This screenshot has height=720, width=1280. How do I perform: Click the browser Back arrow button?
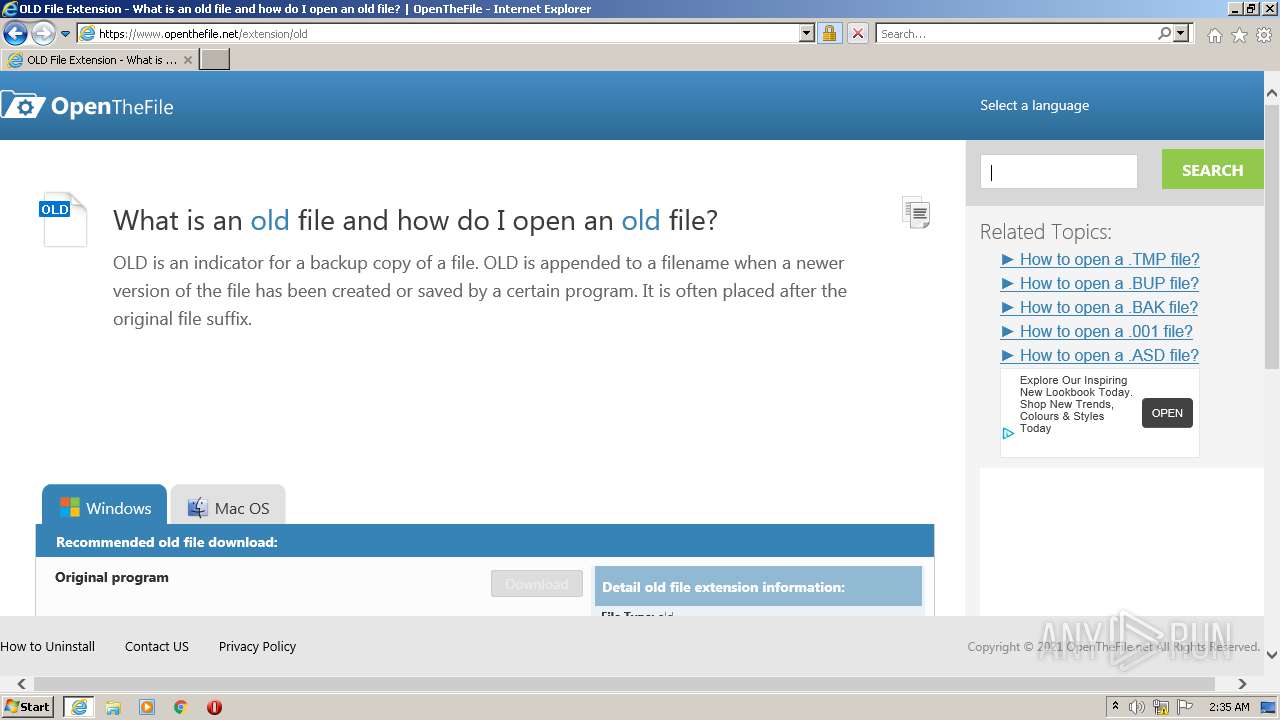pos(15,34)
